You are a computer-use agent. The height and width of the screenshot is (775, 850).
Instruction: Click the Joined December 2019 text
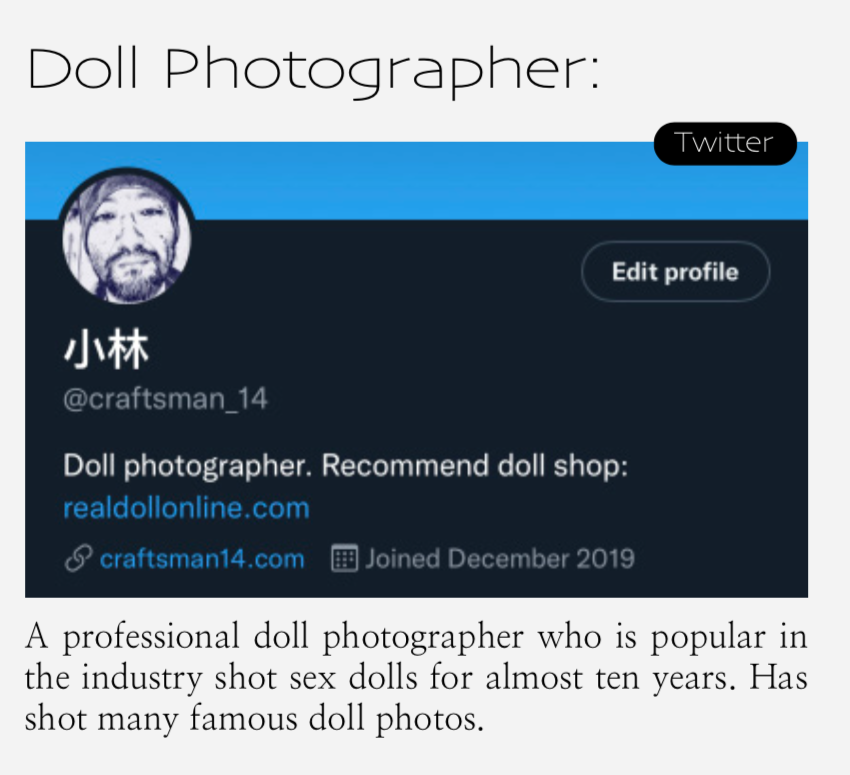point(500,559)
